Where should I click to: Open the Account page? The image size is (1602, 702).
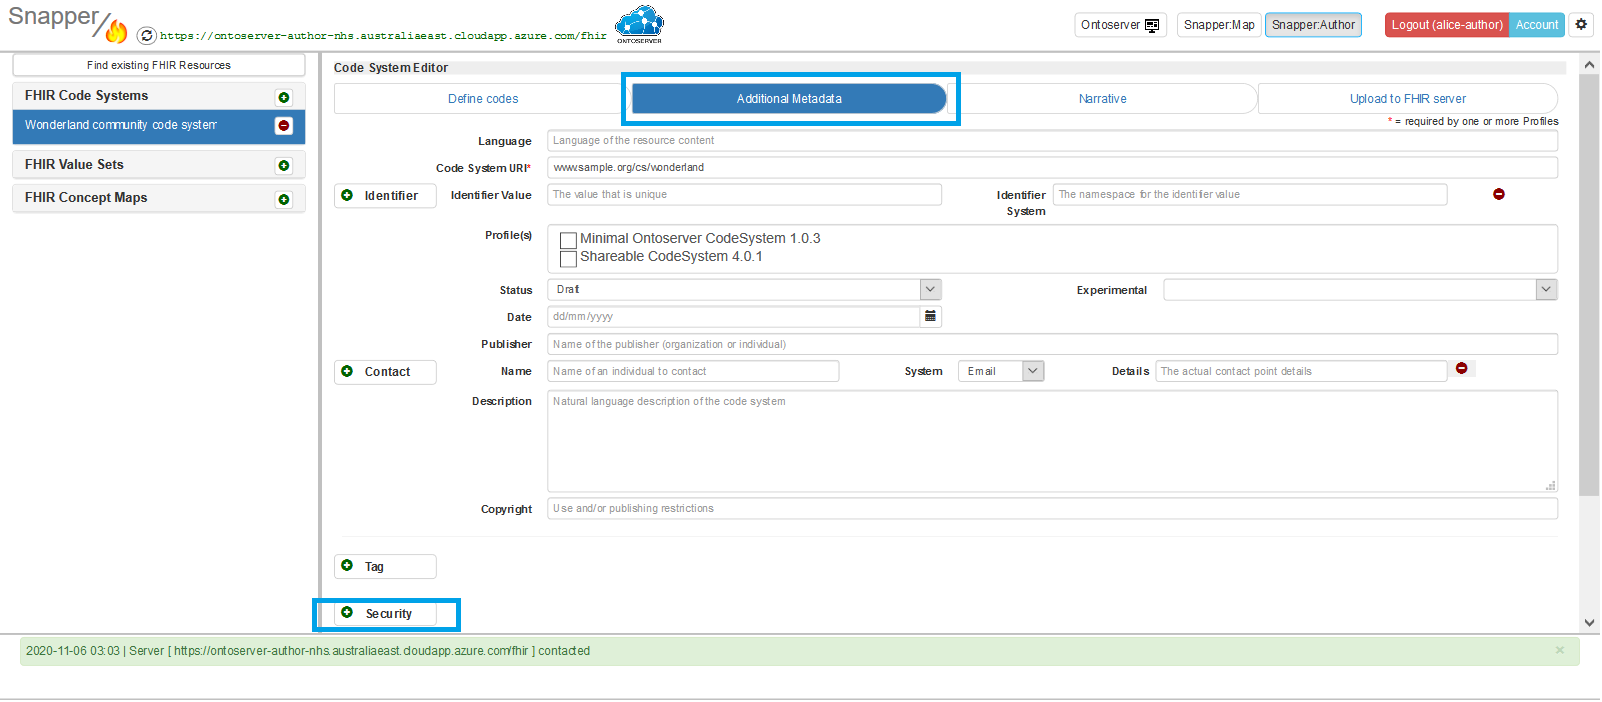click(x=1537, y=25)
